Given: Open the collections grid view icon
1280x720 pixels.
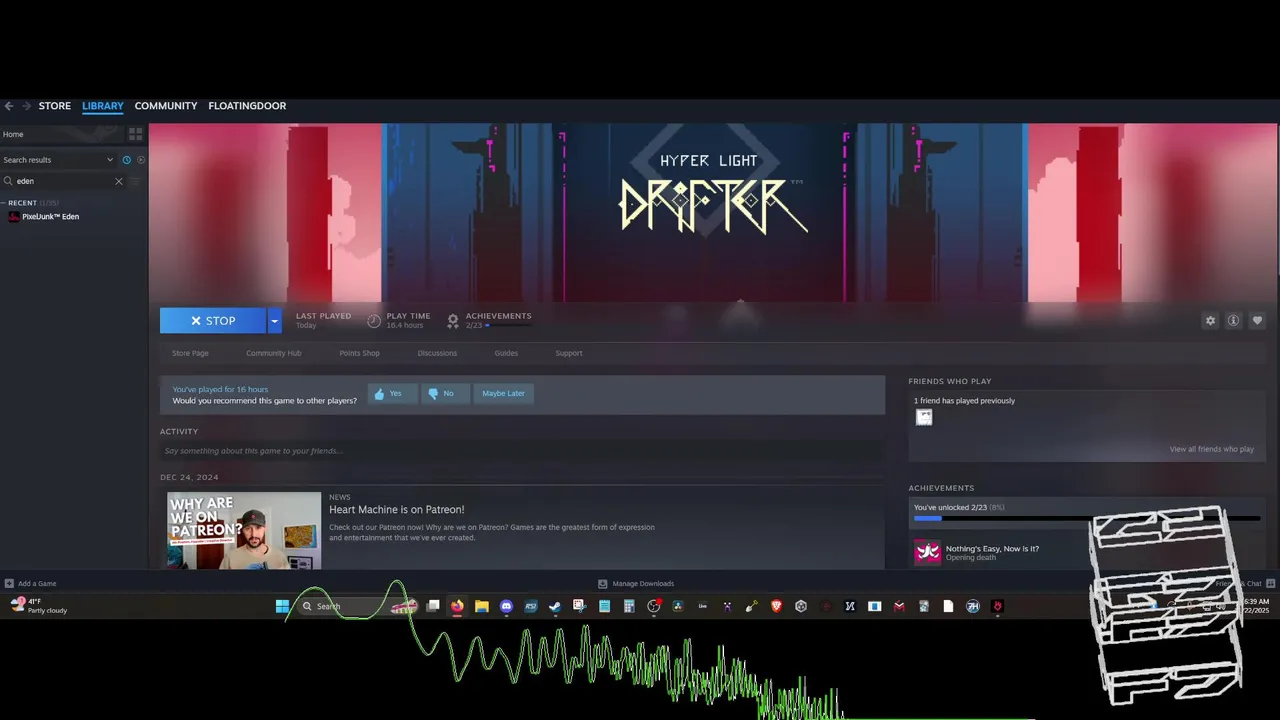Looking at the screenshot, I should click(x=136, y=134).
